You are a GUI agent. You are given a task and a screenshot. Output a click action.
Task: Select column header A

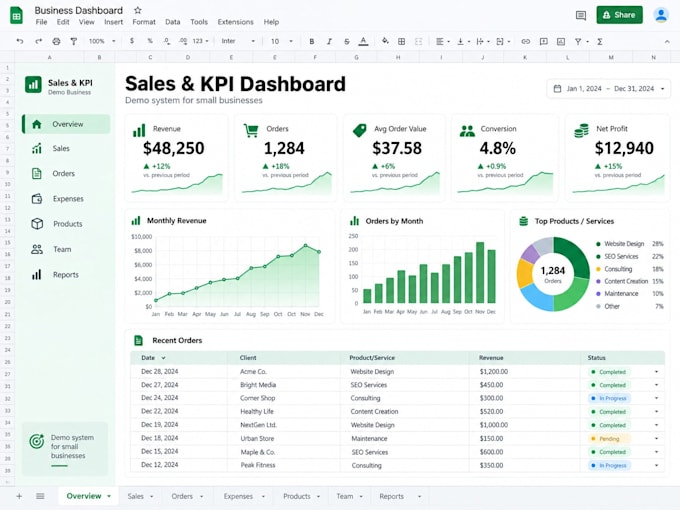pos(49,57)
